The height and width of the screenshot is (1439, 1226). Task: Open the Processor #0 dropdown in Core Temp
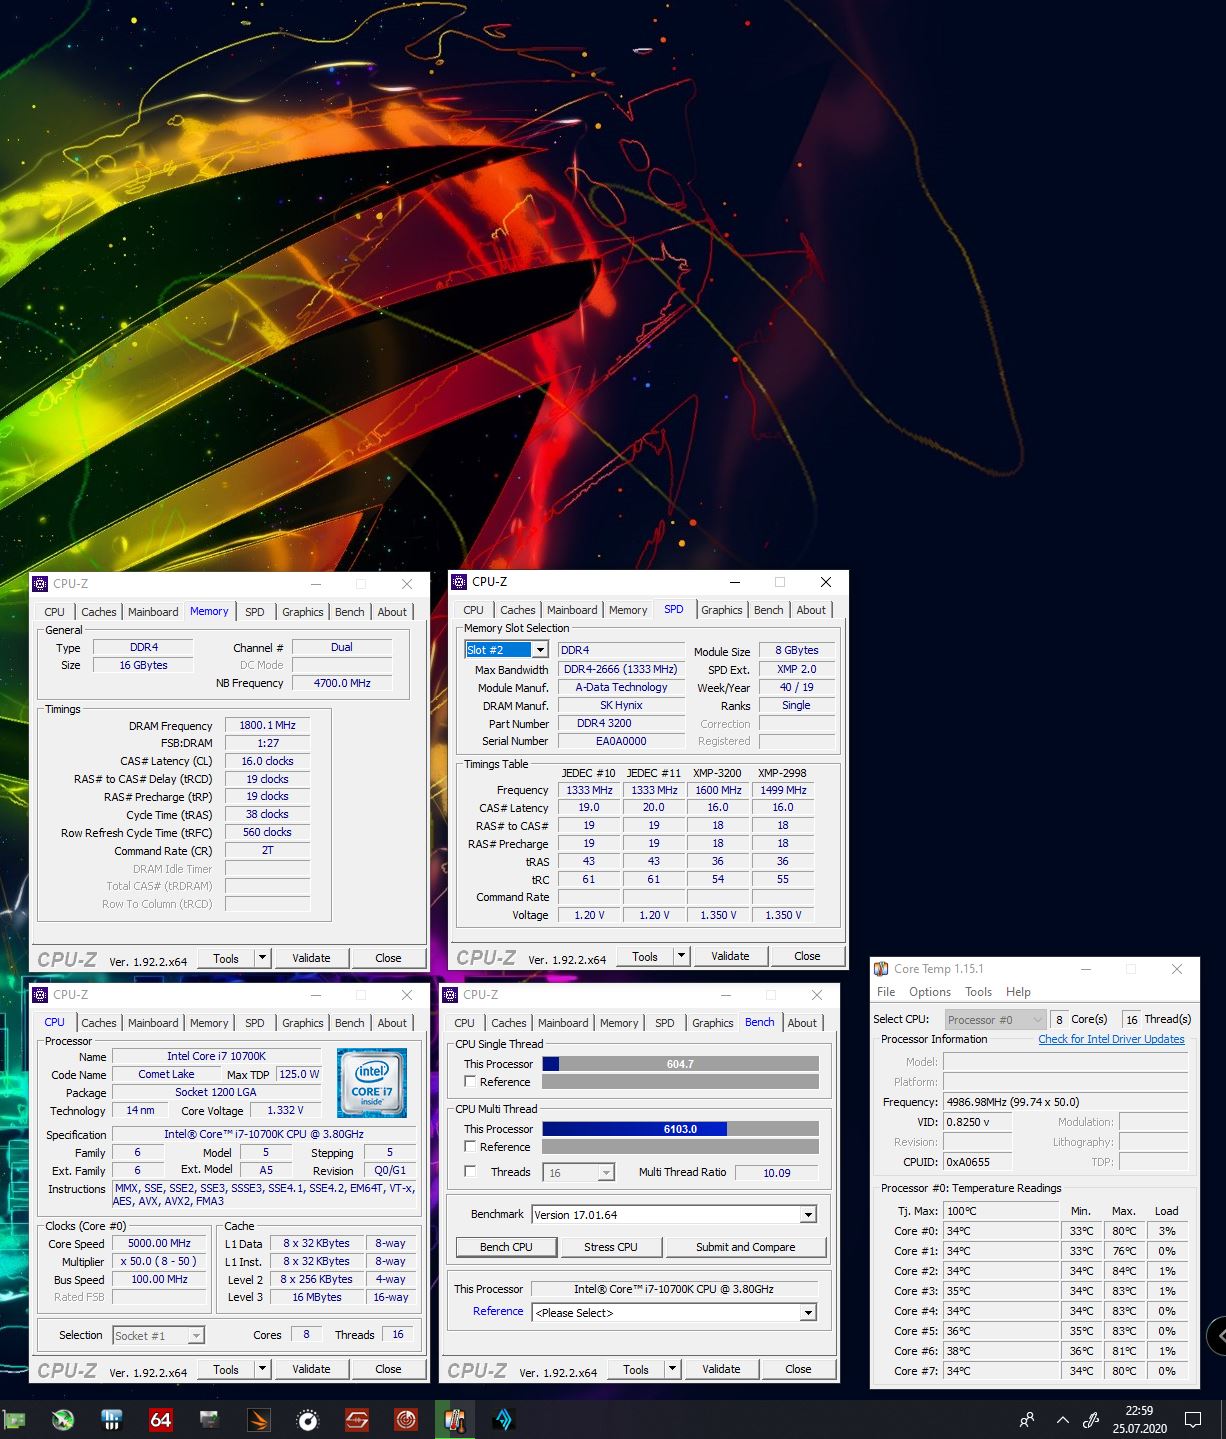coord(995,1020)
